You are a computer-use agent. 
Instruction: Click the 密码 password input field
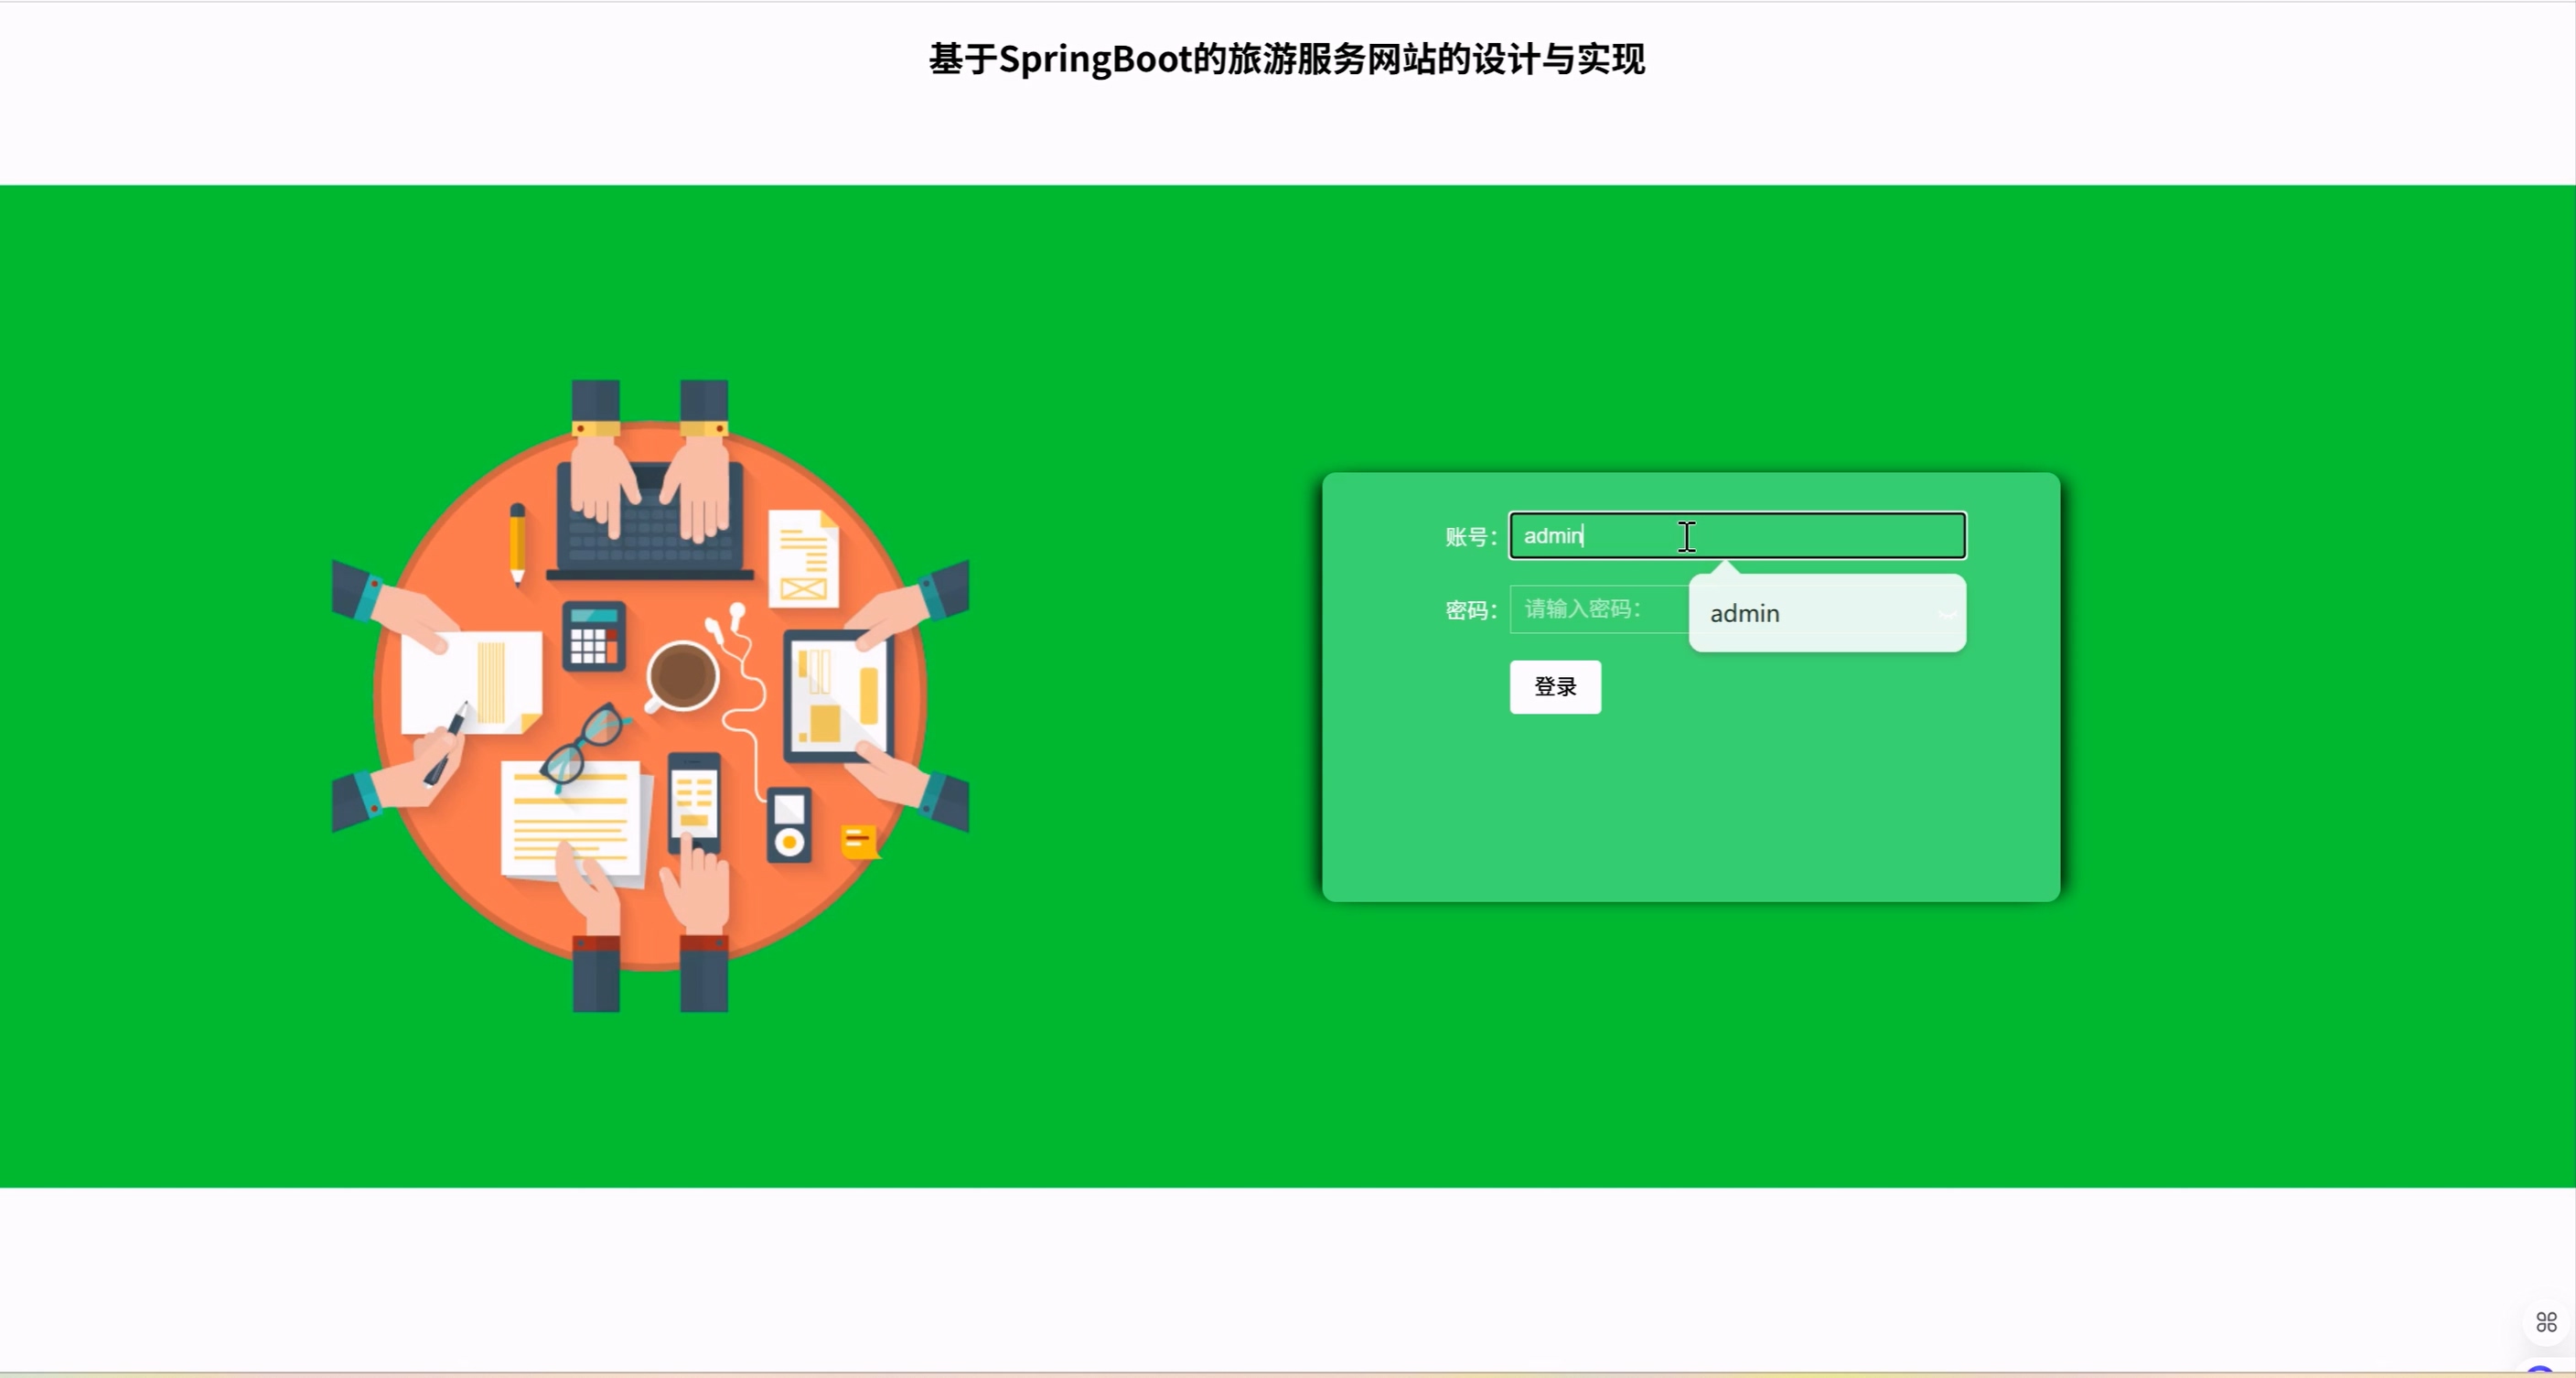tap(1598, 609)
